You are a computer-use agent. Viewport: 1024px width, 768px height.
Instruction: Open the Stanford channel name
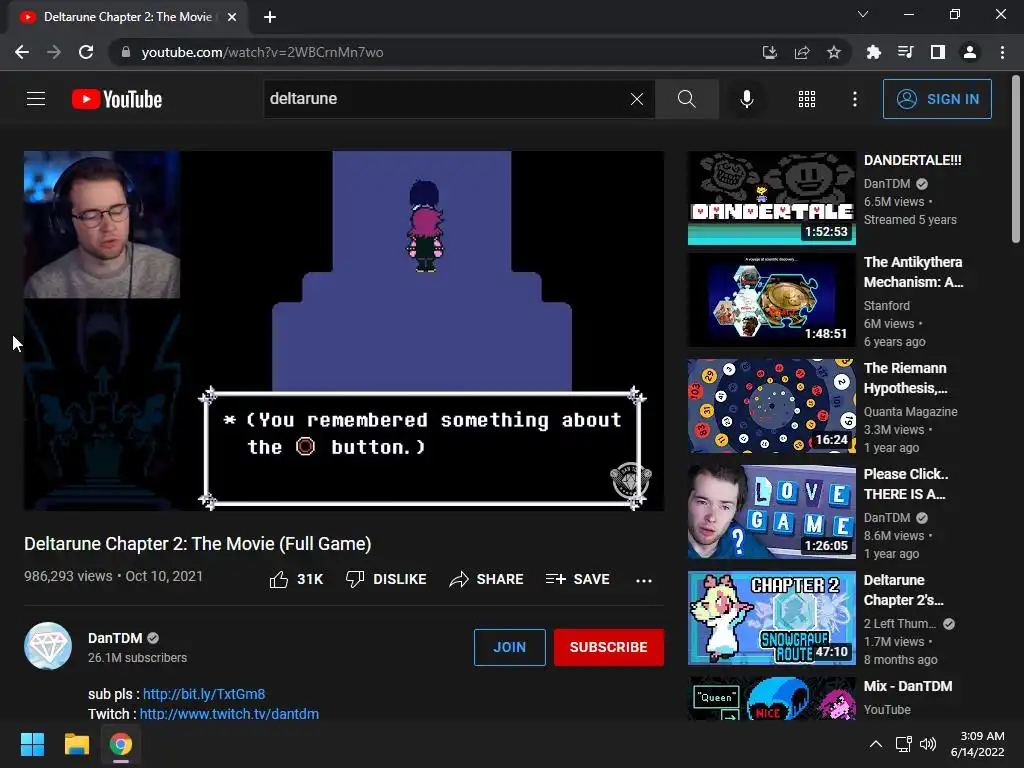886,306
